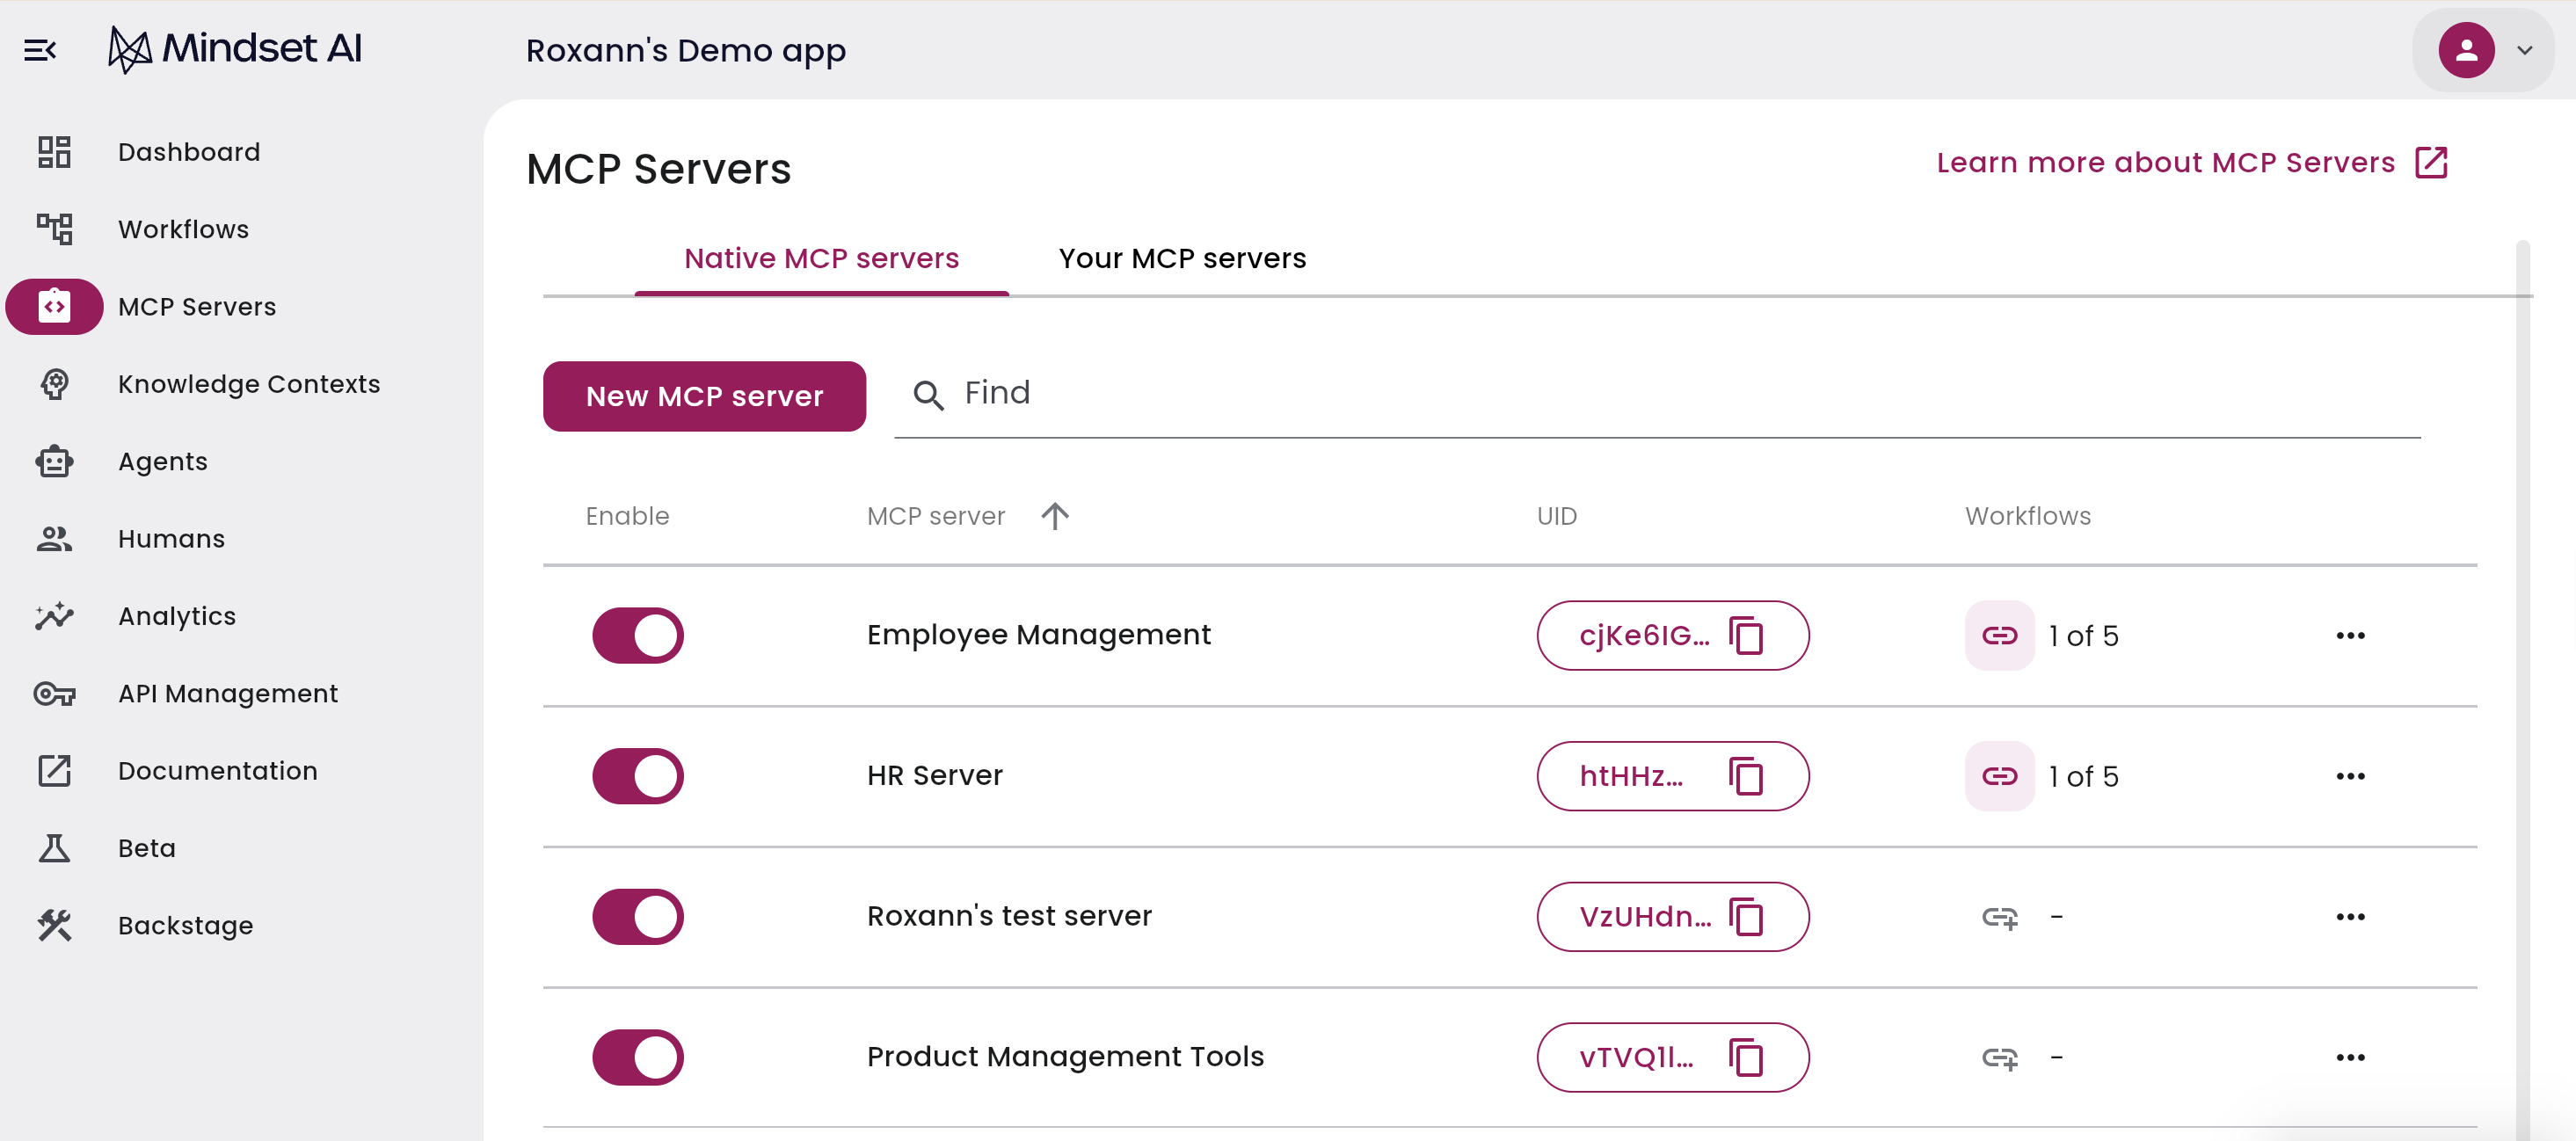
Task: Open more options for Employee Management
Action: [2350, 636]
